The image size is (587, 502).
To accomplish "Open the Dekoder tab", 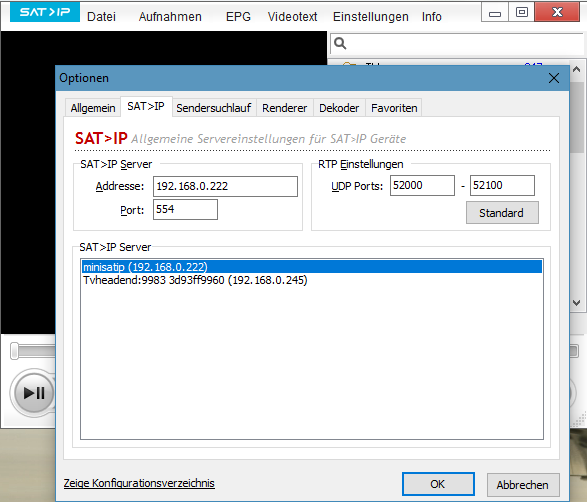I will pos(339,108).
